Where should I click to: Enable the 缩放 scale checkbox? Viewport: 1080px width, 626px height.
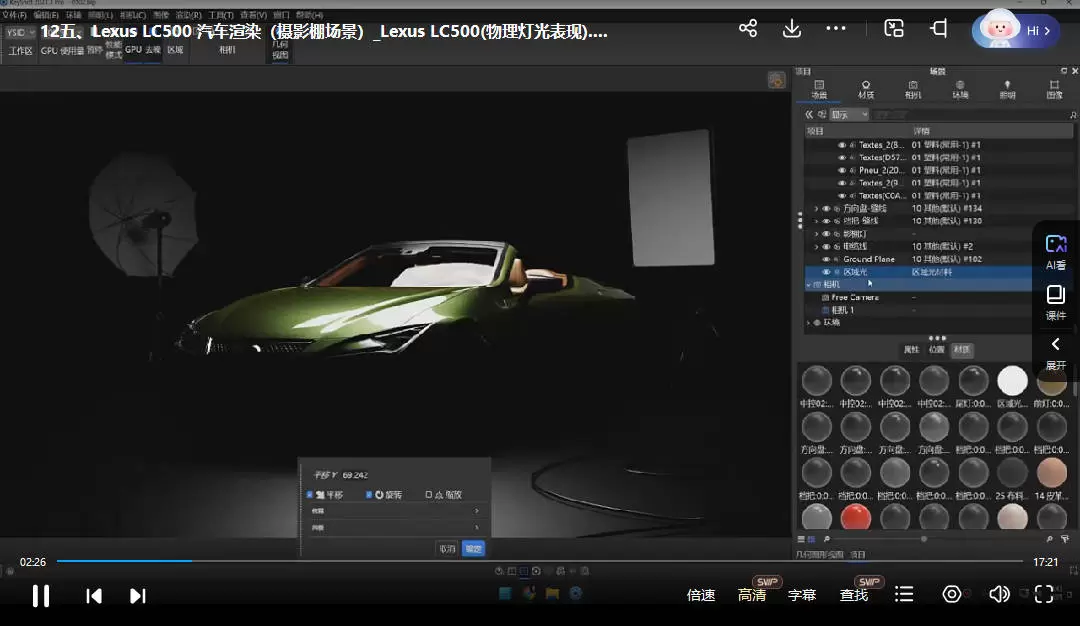428,494
